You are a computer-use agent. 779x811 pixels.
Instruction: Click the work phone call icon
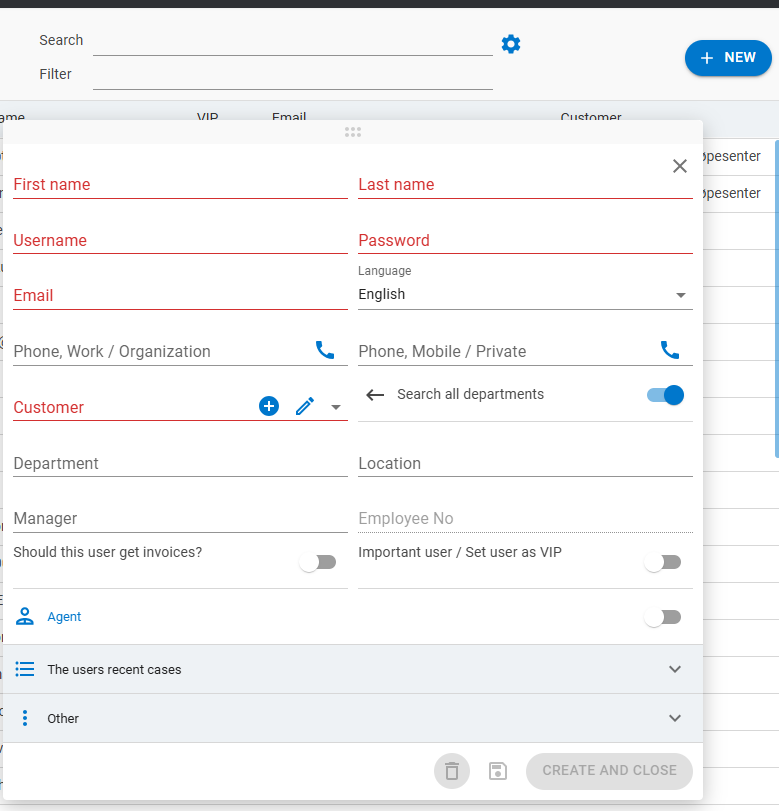pos(325,350)
